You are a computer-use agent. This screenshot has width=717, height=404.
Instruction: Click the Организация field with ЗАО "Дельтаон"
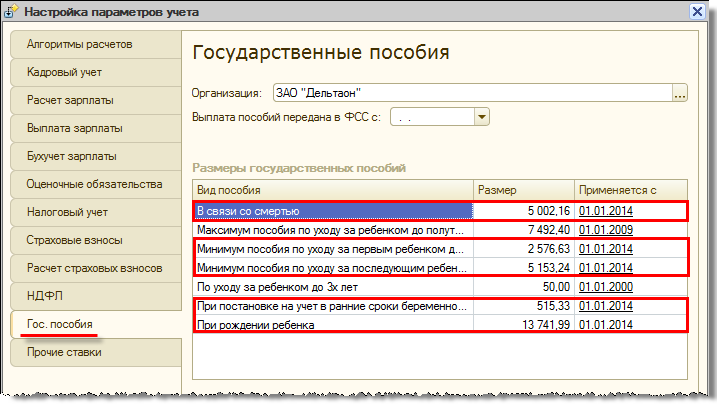point(473,93)
